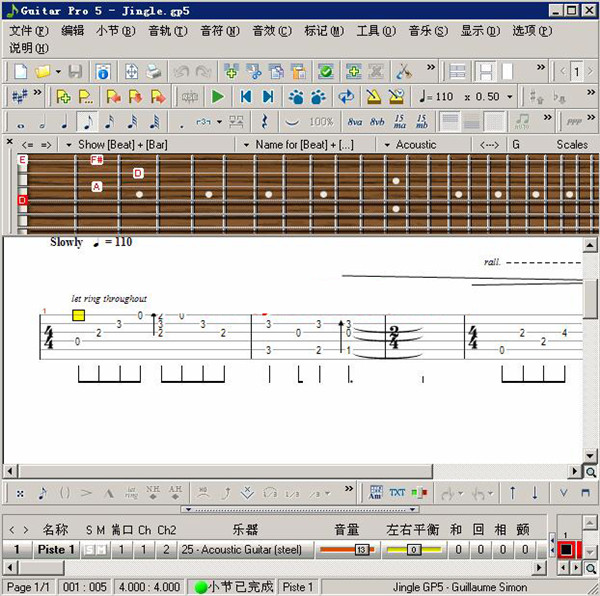The height and width of the screenshot is (596, 600).
Task: Click the printer icon in toolbar
Action: pyautogui.click(x=153, y=71)
